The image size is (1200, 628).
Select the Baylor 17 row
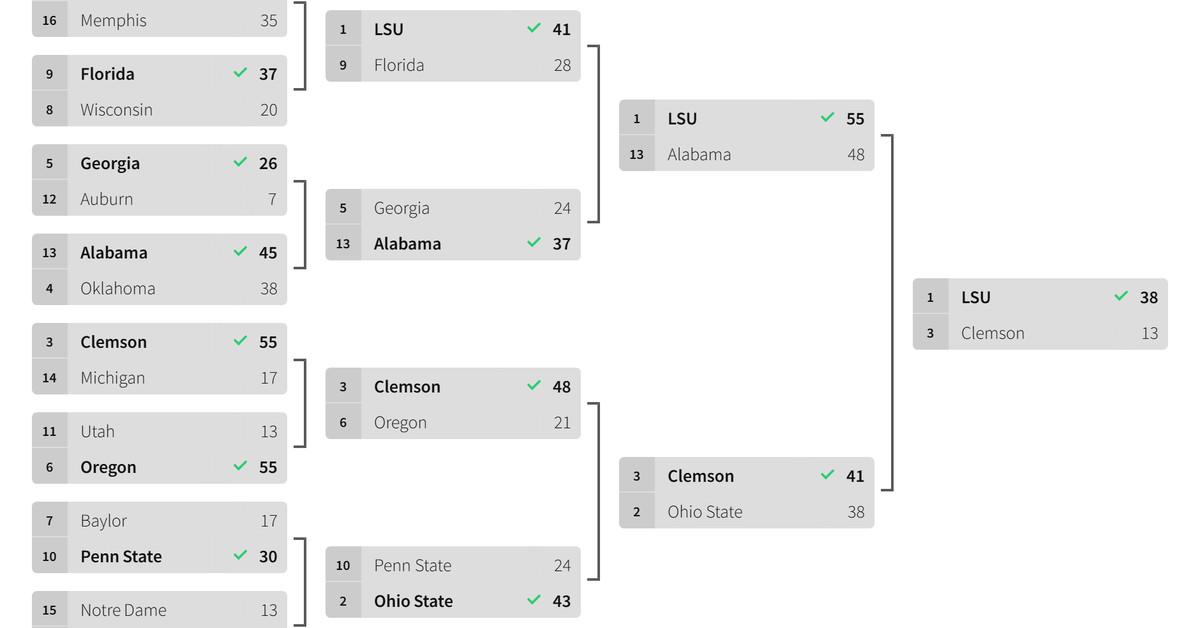[159, 520]
